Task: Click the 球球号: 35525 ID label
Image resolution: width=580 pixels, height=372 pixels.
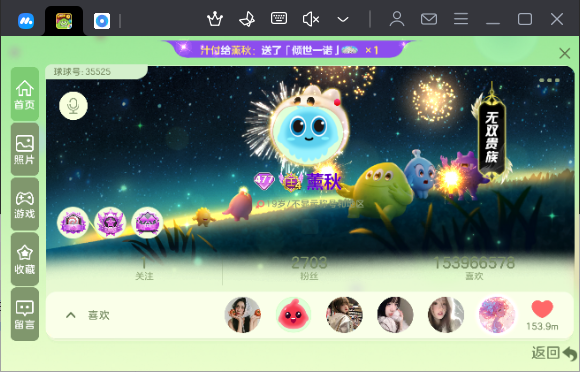Action: [x=82, y=72]
